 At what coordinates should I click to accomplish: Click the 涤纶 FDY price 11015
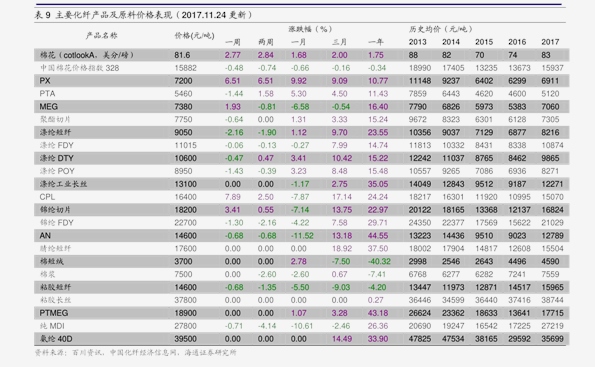pyautogui.click(x=186, y=145)
